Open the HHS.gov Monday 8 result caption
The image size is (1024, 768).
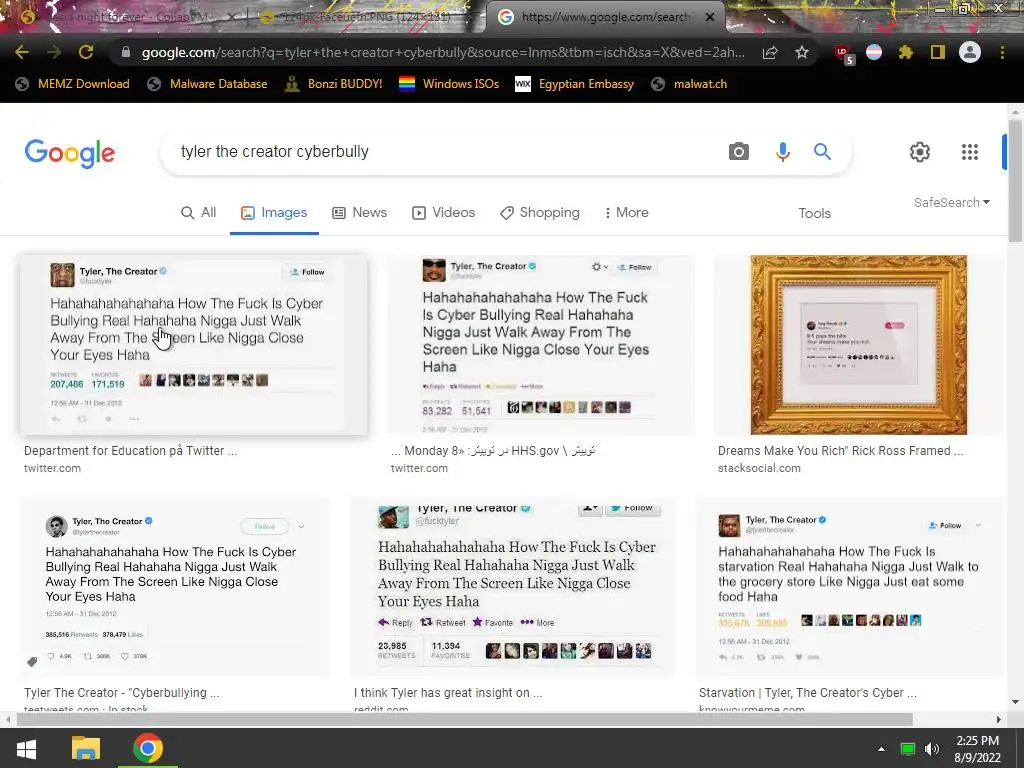(x=493, y=451)
